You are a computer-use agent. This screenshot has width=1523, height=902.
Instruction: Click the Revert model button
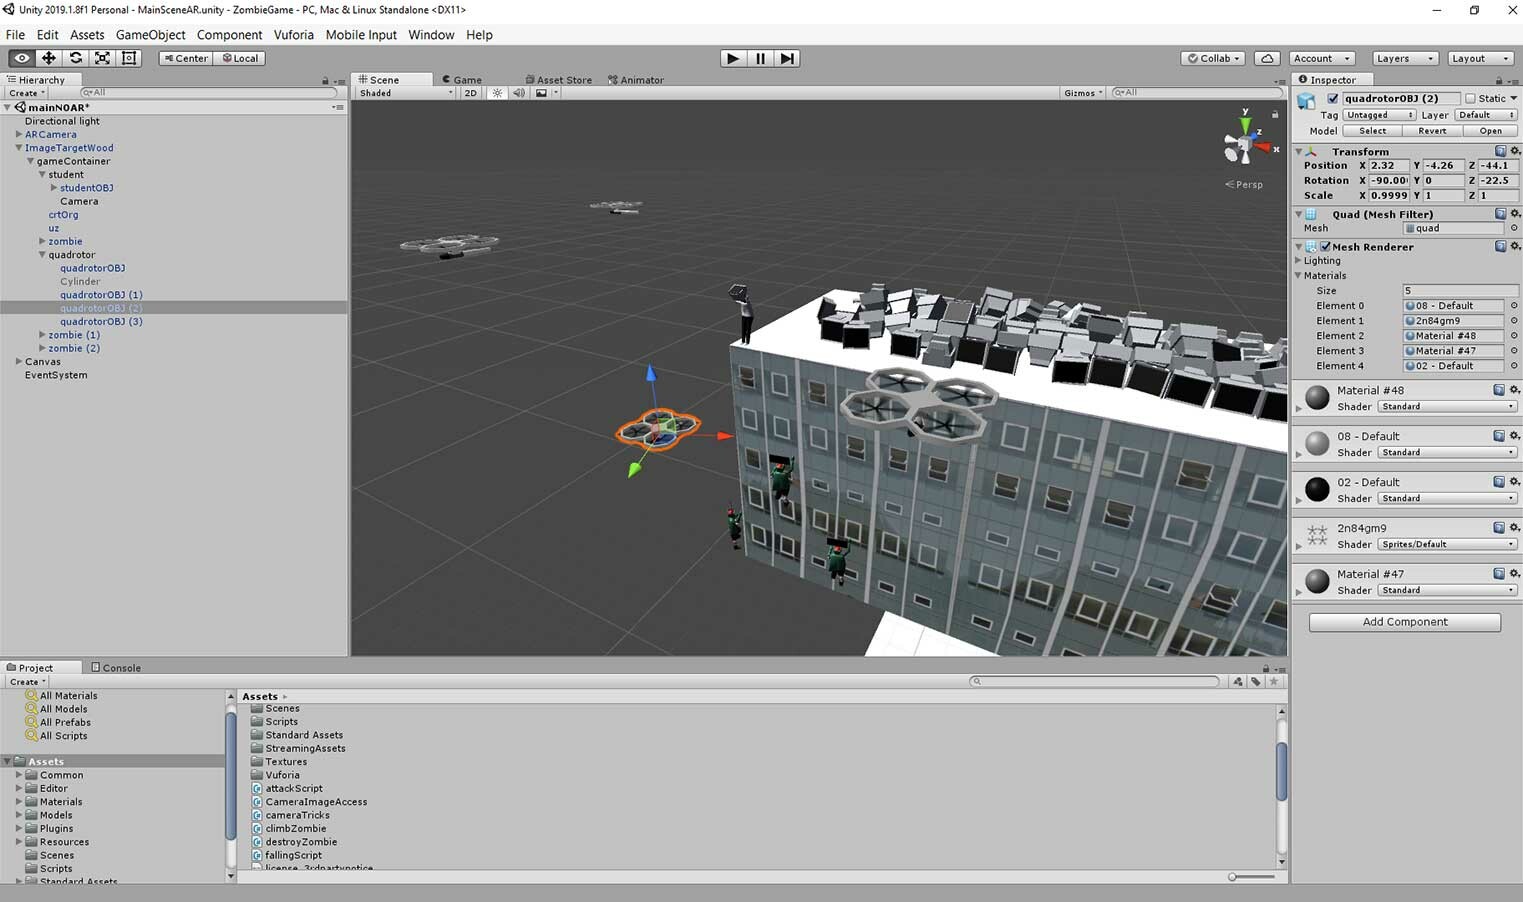point(1431,131)
